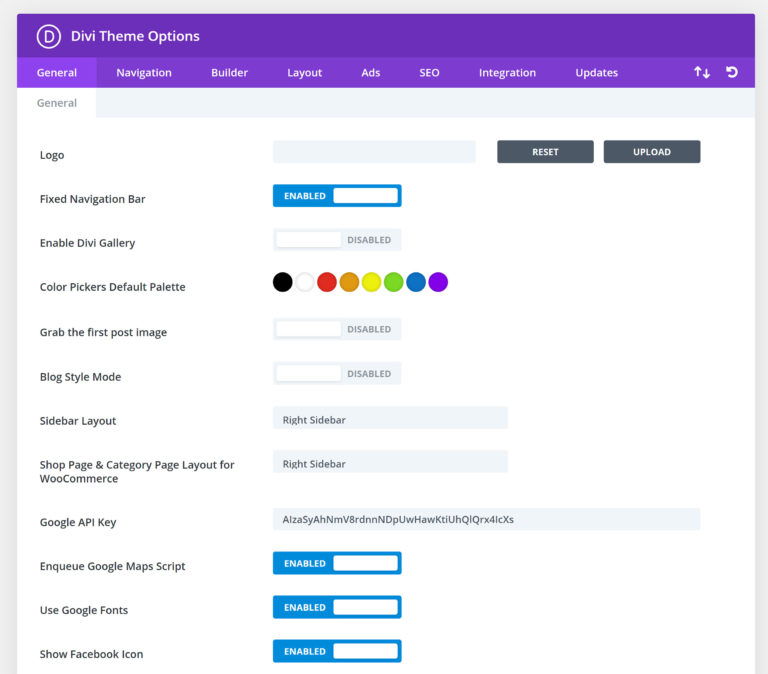Switch to the Navigation tab
The image size is (768, 674).
144,72
